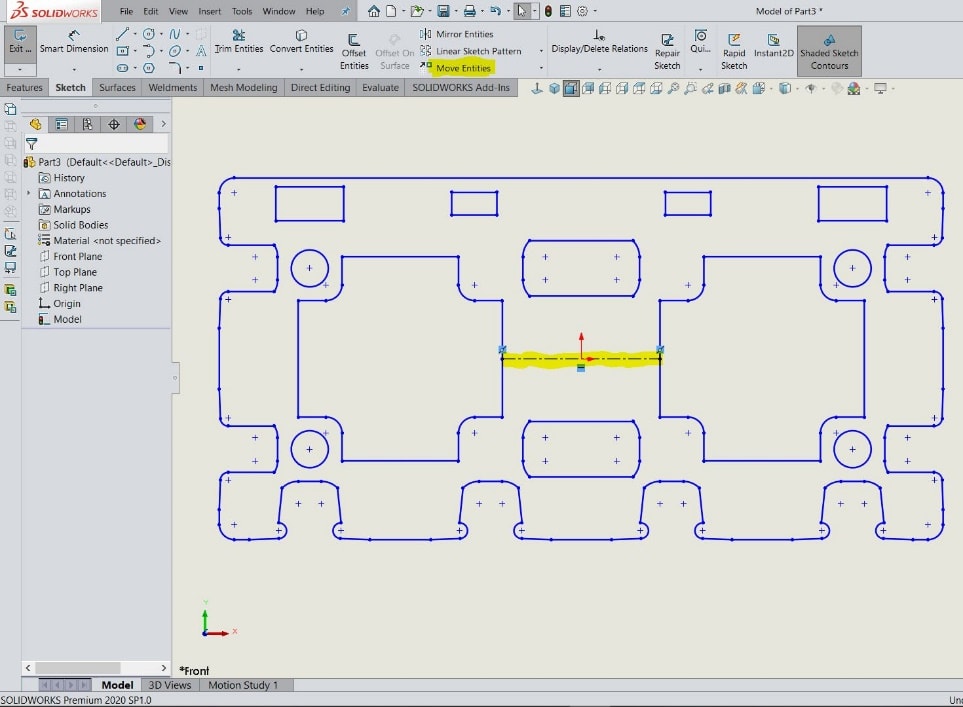Click Linear Sketch Pattern command

[478, 51]
